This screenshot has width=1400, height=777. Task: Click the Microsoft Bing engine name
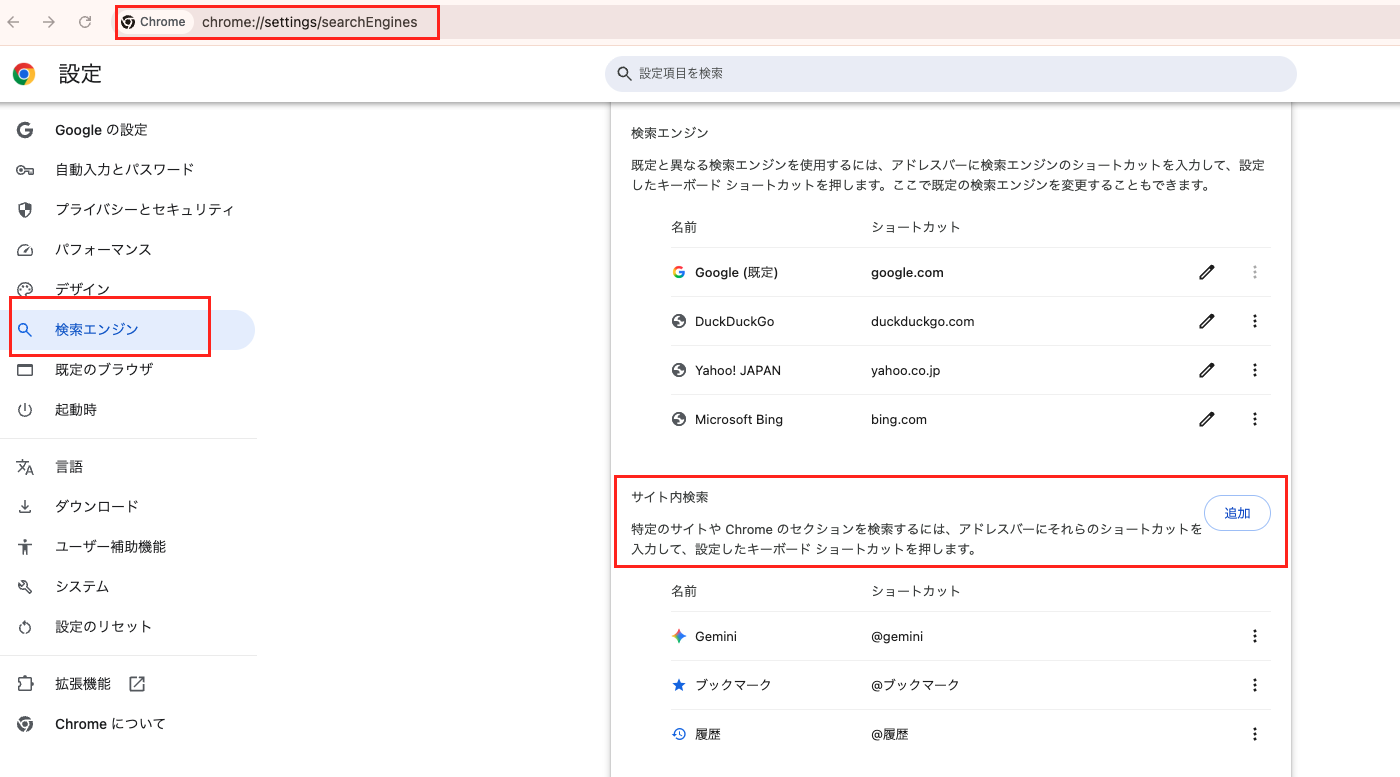coord(739,419)
